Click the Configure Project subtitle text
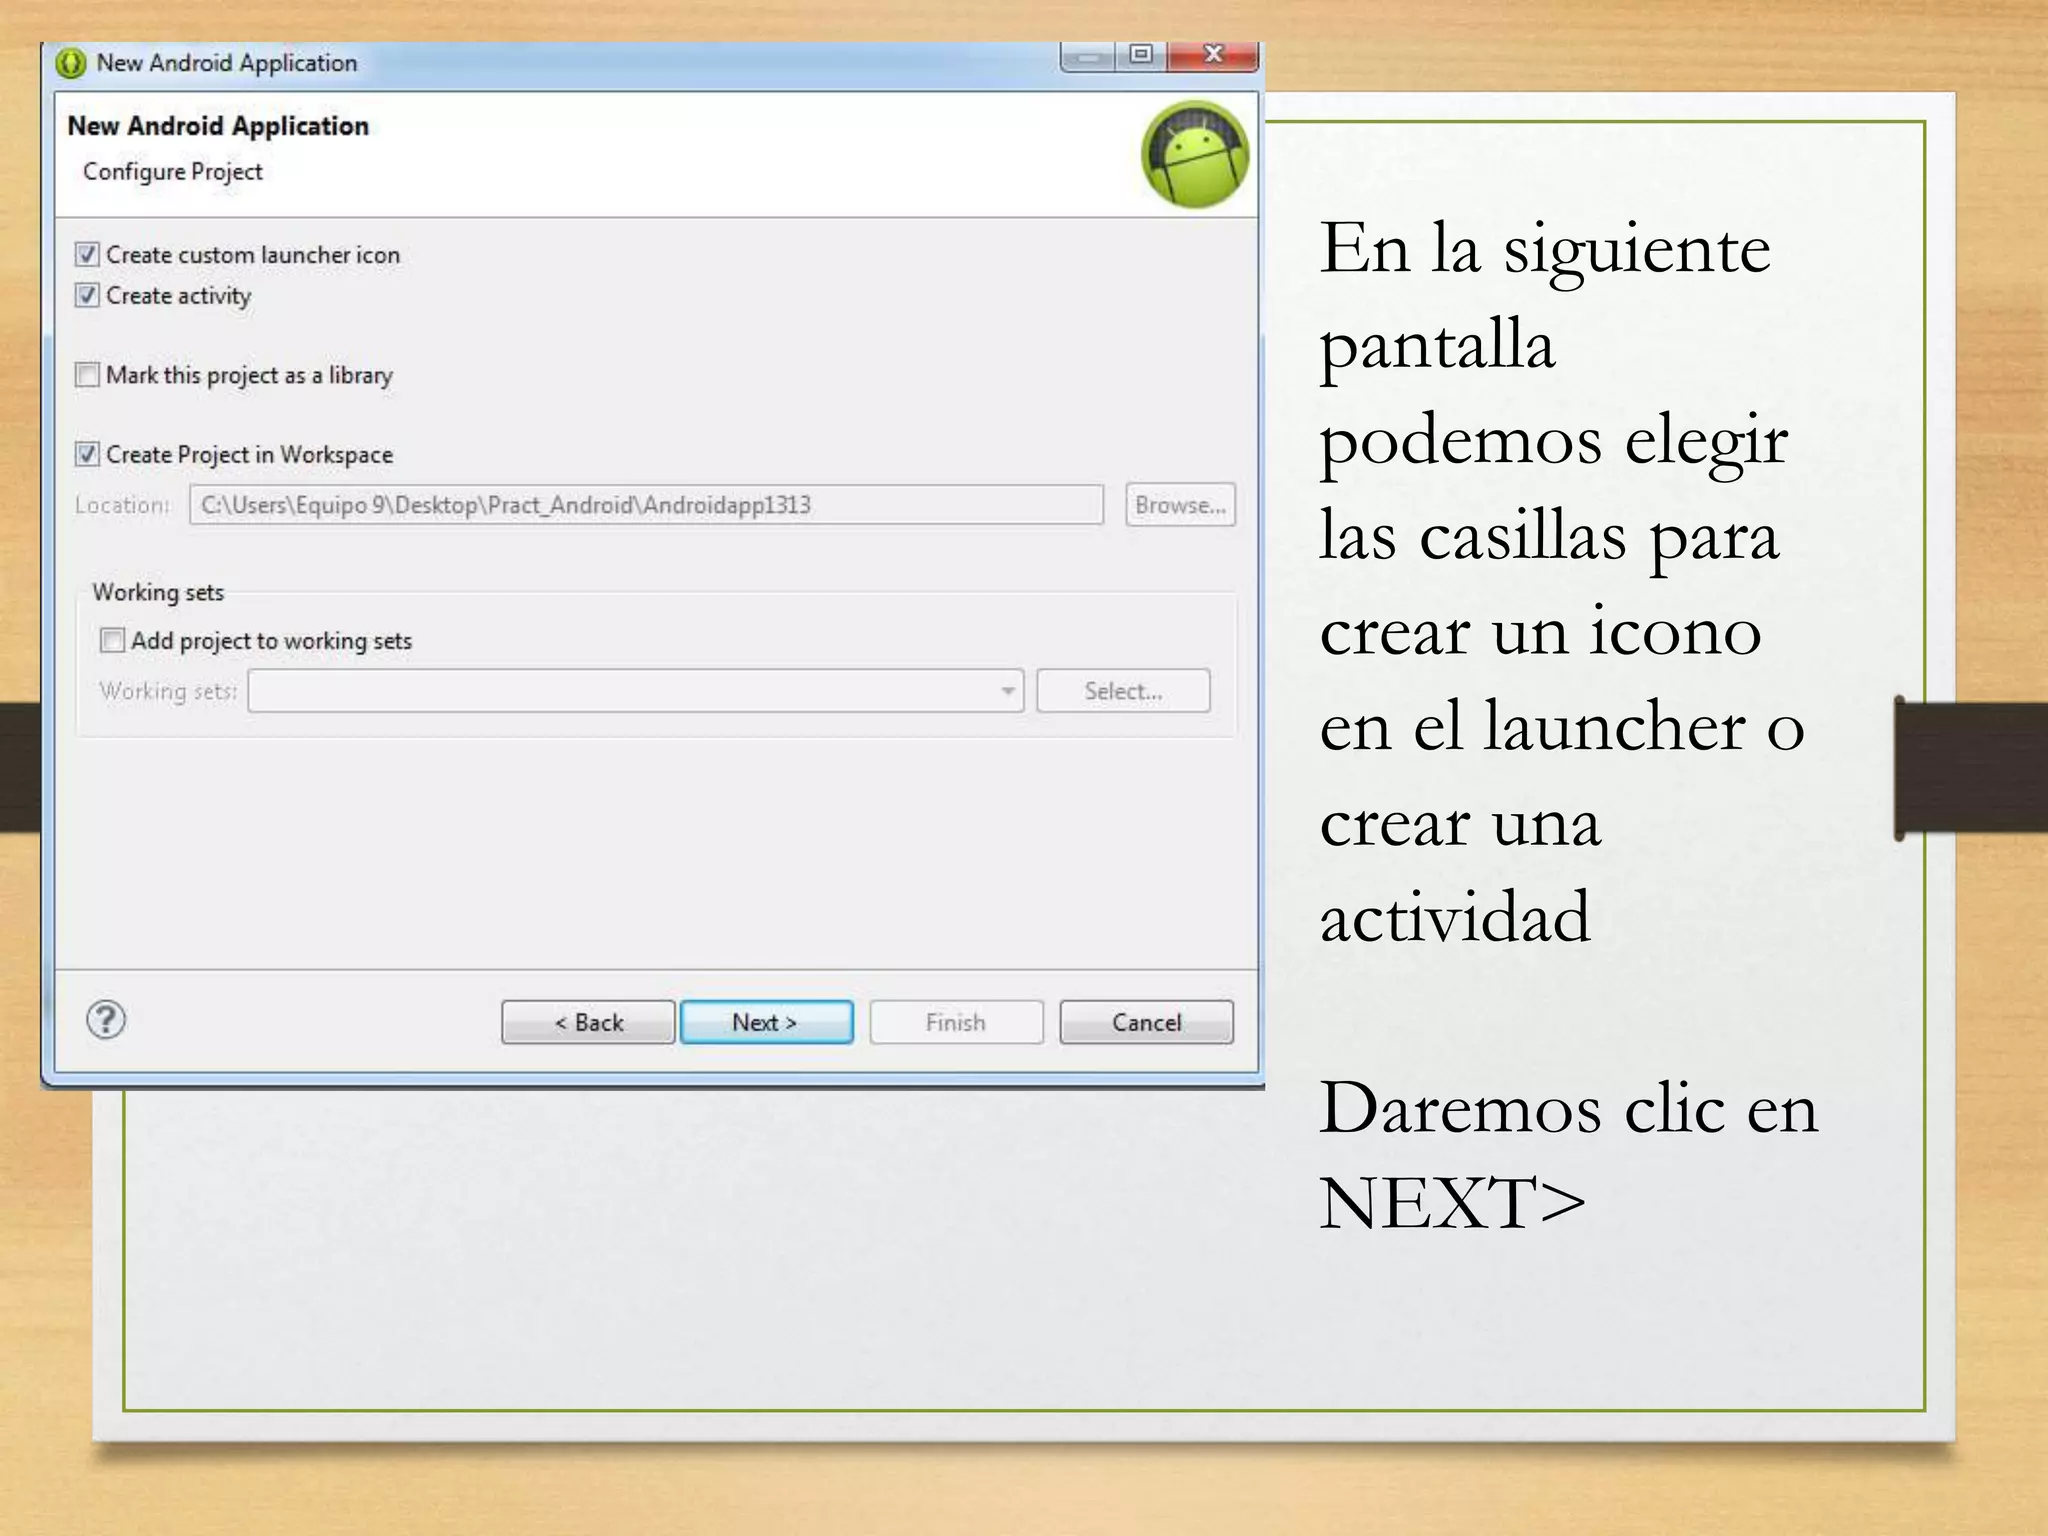The height and width of the screenshot is (1536, 2048). [x=173, y=172]
